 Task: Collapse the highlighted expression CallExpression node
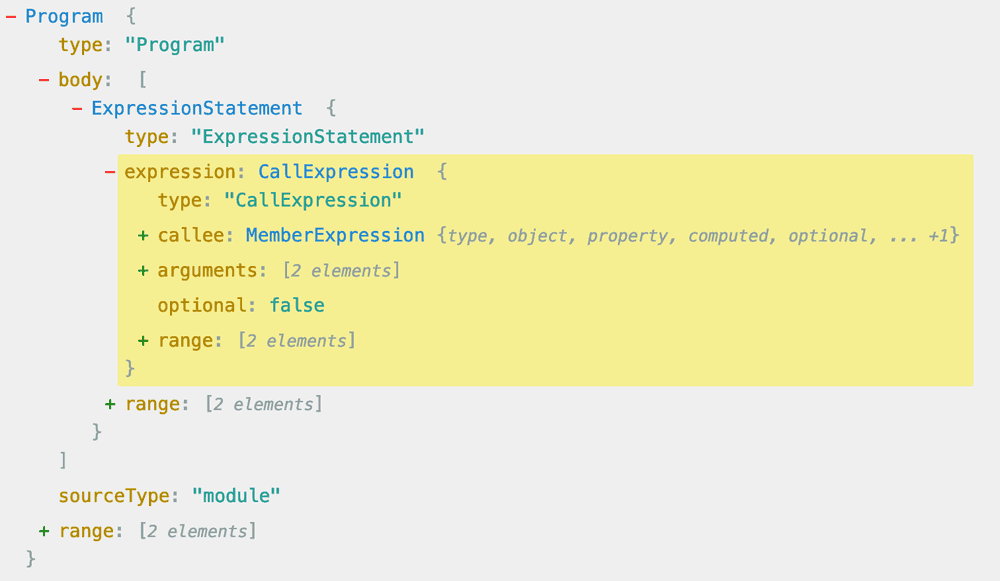coord(109,171)
